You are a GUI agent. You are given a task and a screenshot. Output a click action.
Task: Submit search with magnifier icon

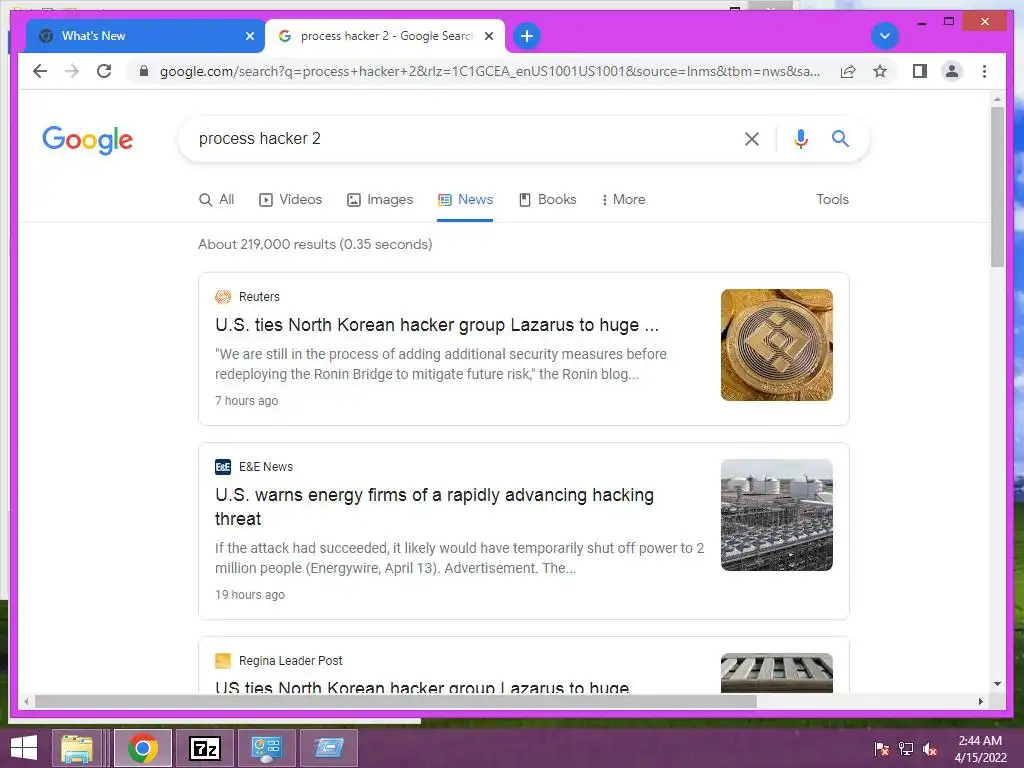point(840,138)
